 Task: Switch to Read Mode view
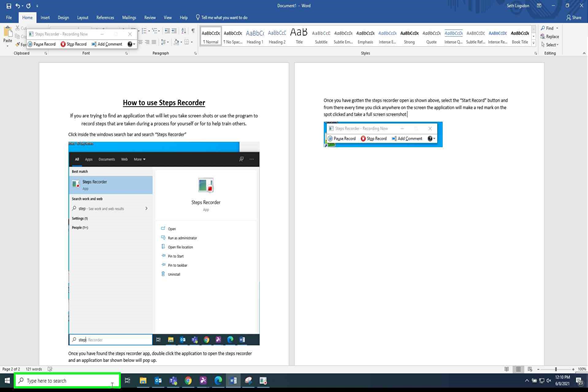507,369
